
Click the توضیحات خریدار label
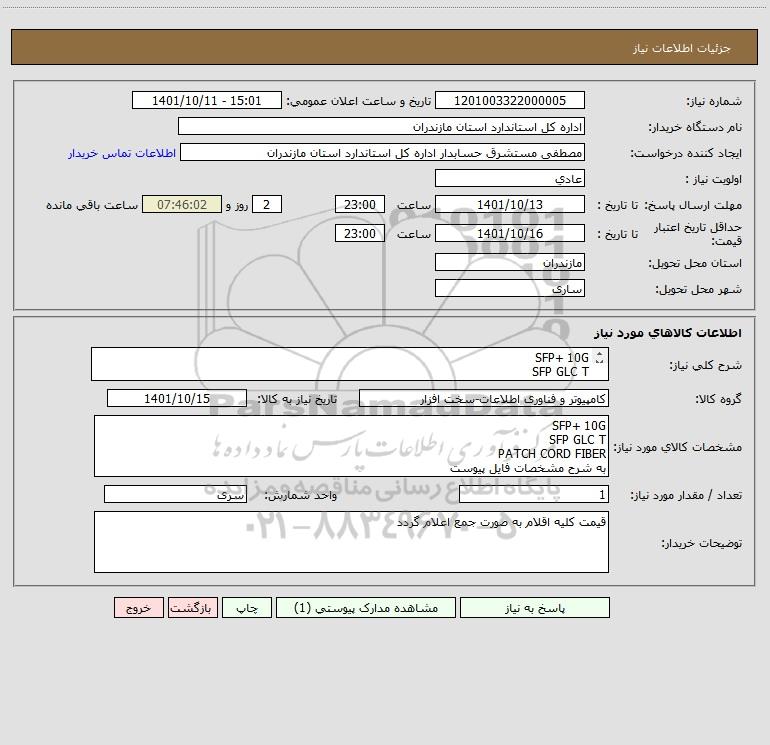701,543
